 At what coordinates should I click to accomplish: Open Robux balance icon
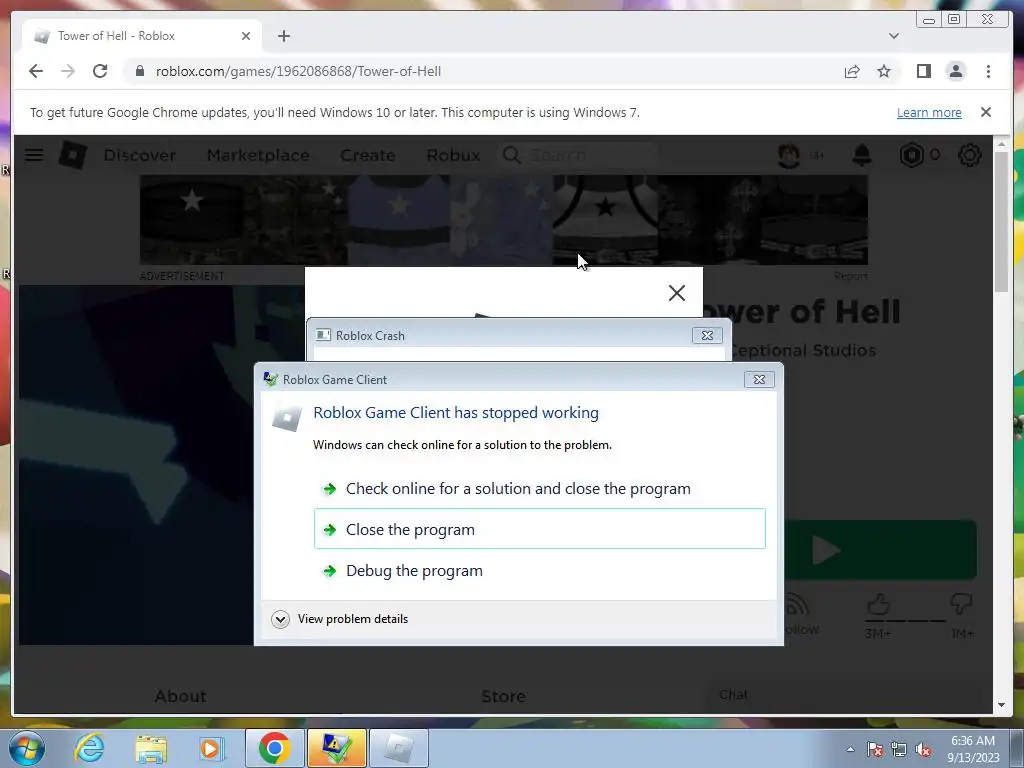912,155
